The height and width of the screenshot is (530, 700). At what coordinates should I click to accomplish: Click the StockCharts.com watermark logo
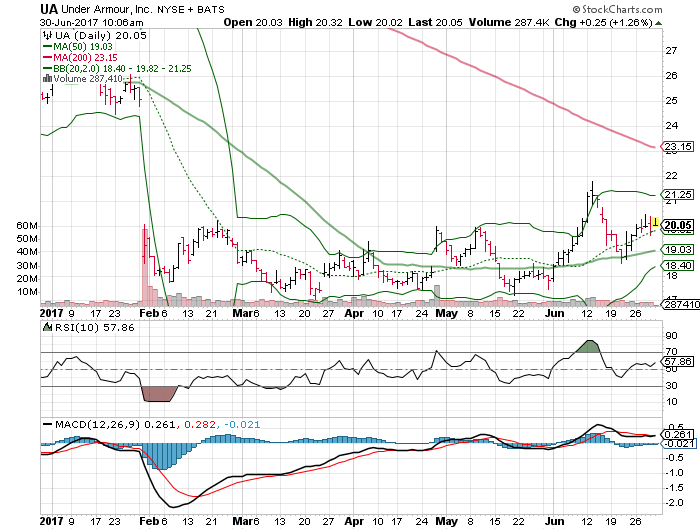(617, 9)
